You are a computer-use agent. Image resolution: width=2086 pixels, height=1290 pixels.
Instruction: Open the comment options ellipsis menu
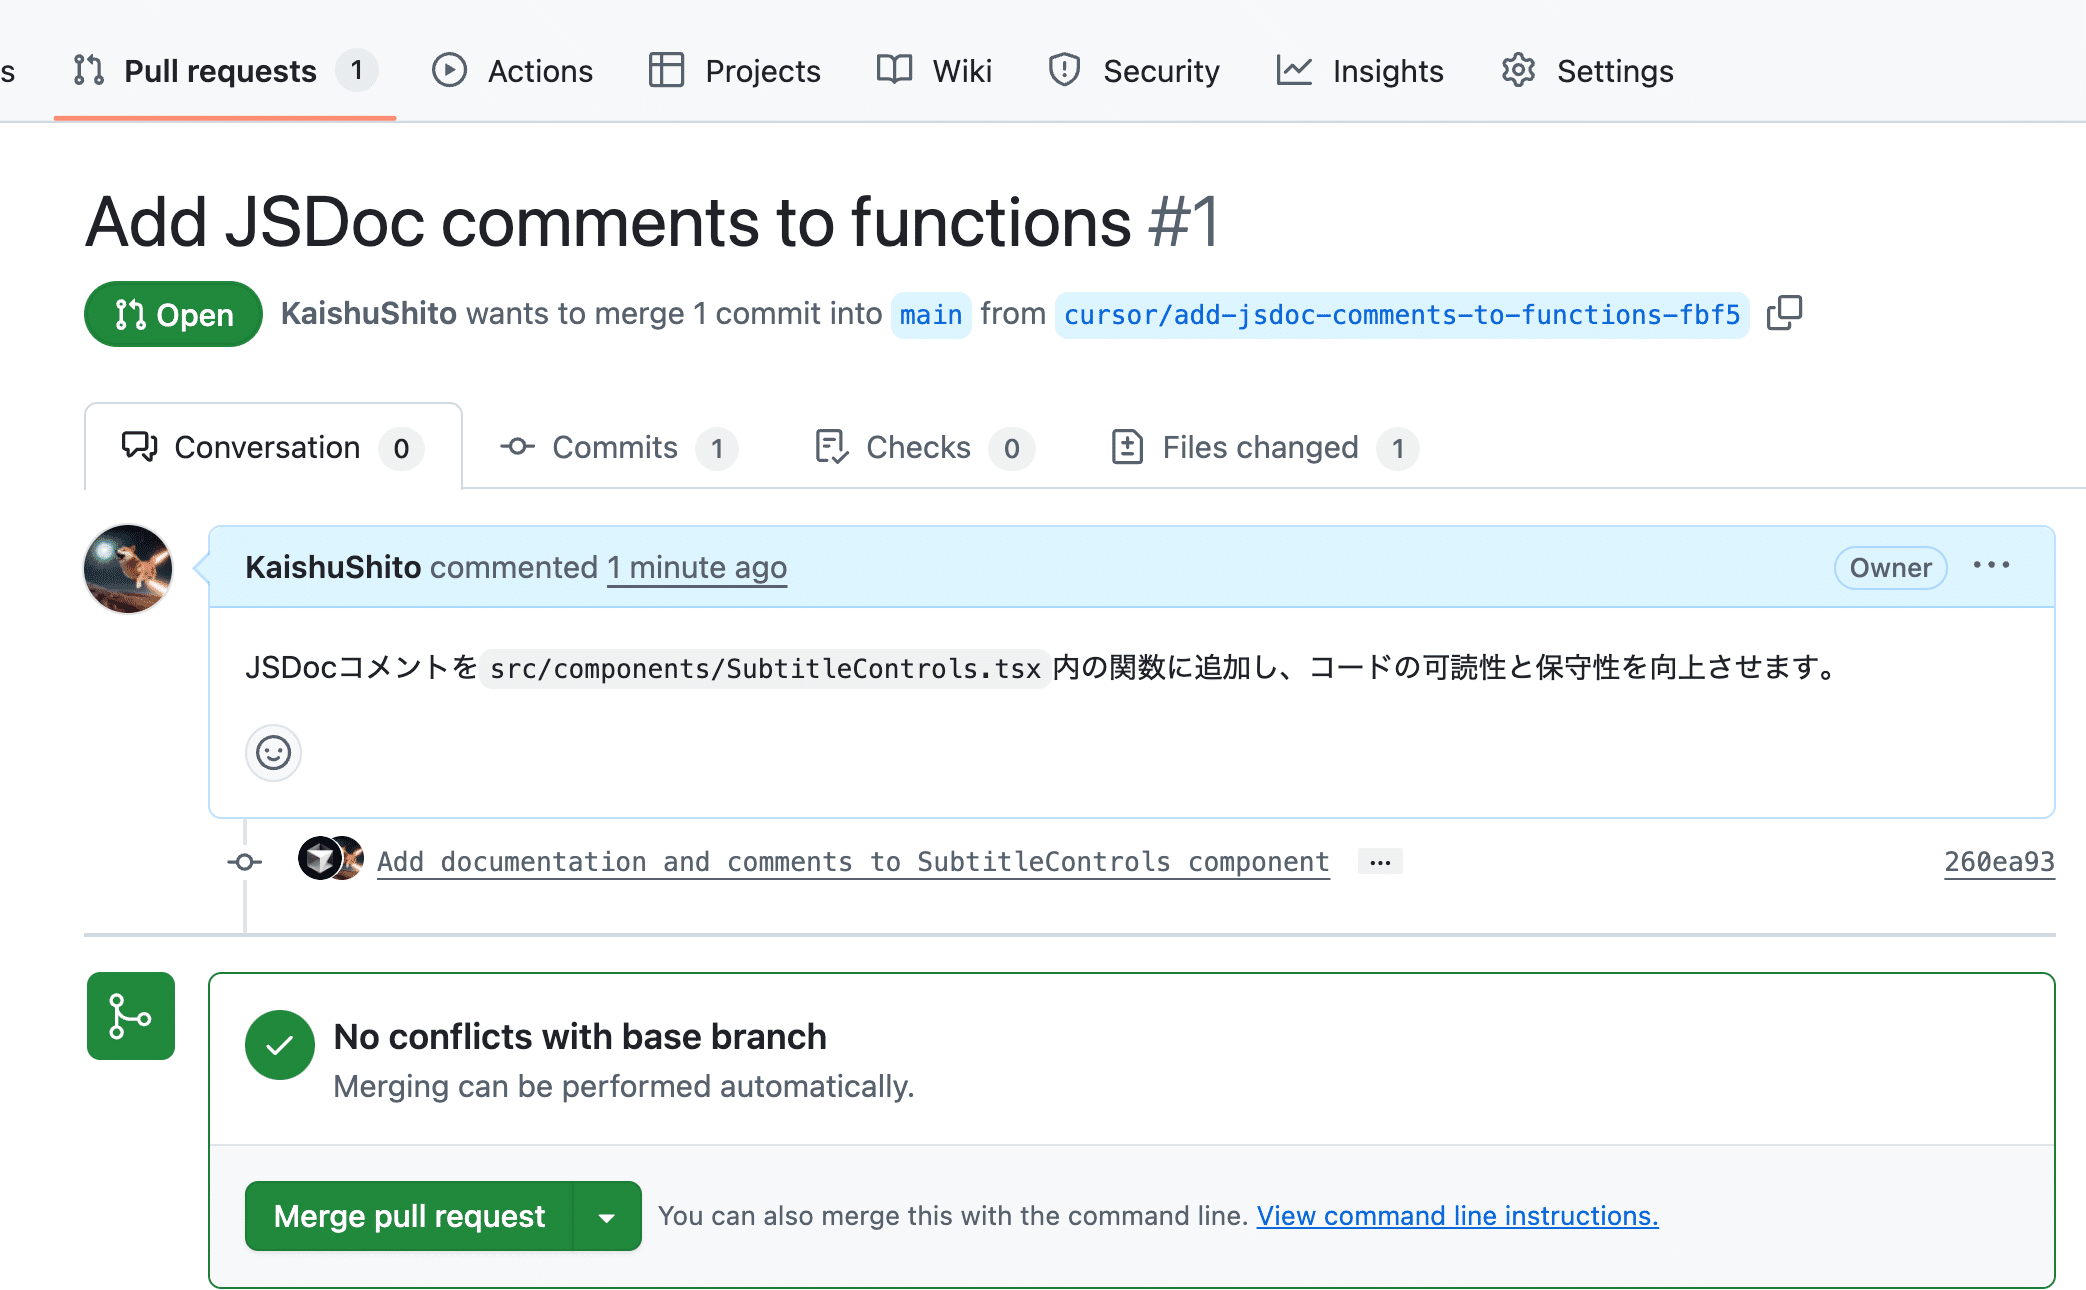(1991, 567)
